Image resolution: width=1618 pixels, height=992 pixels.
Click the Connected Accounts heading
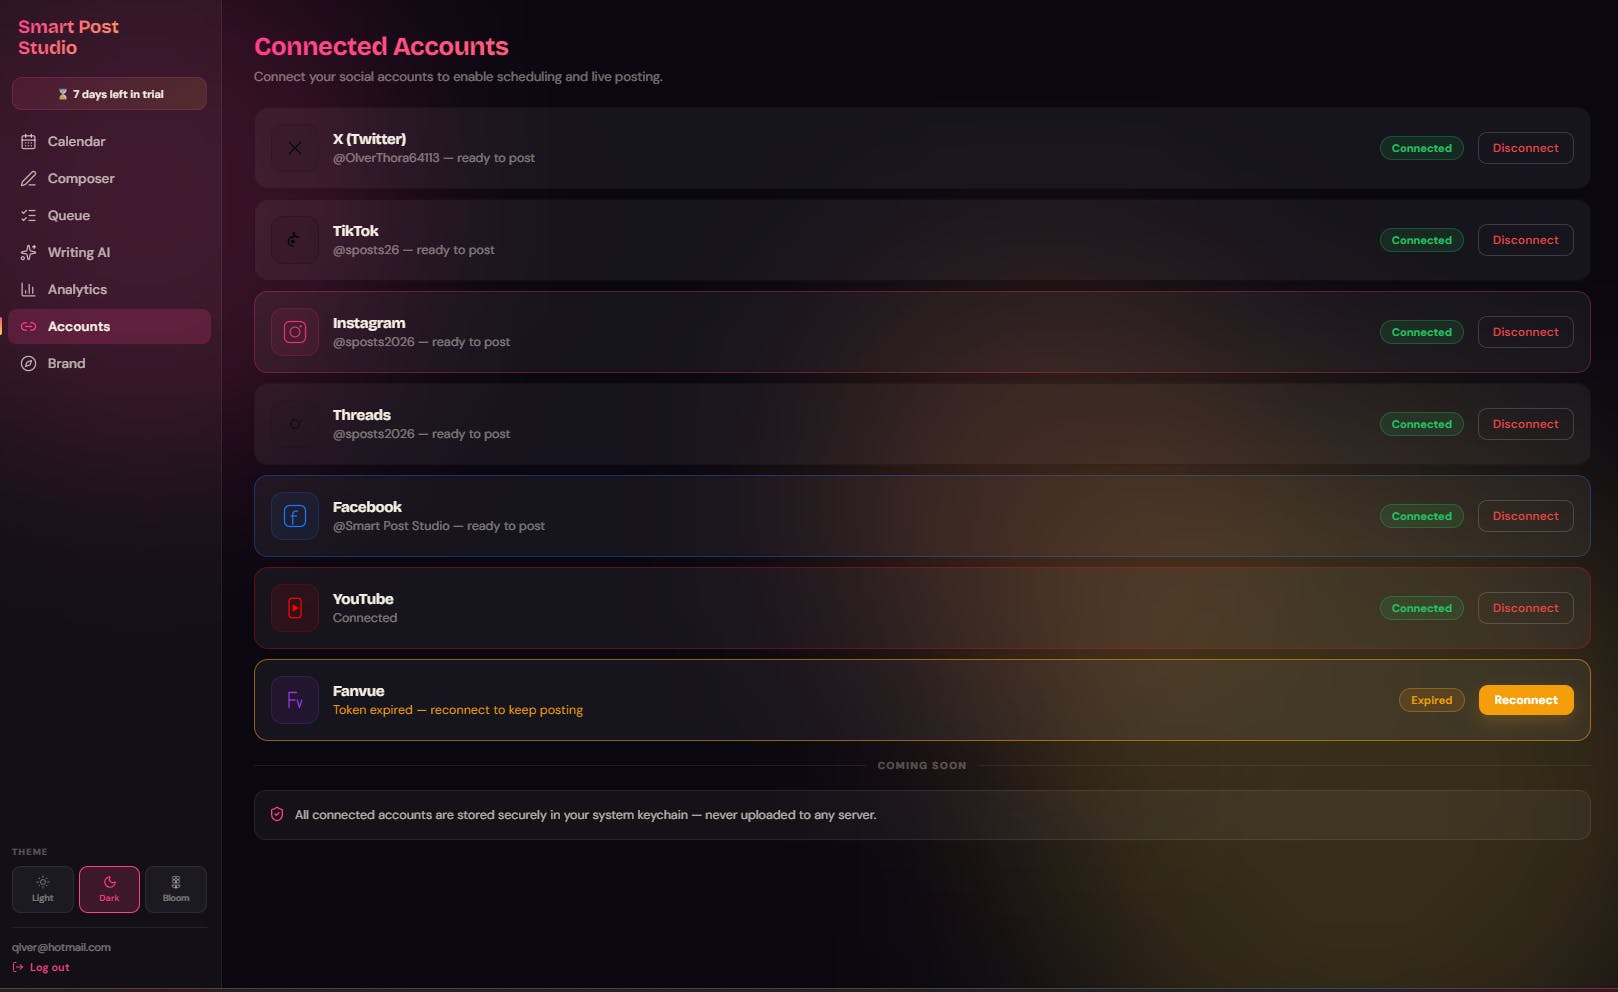[381, 46]
